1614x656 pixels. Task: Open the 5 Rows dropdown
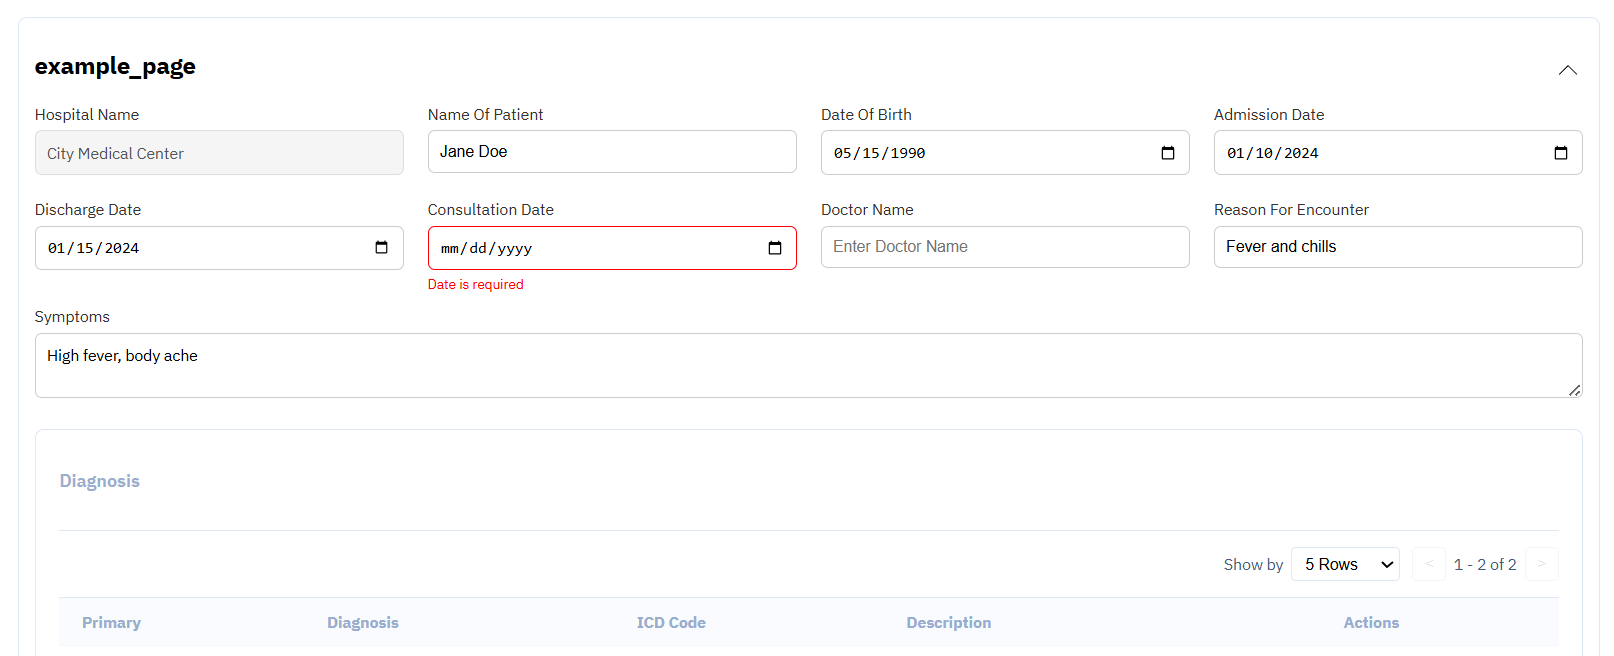coord(1345,564)
